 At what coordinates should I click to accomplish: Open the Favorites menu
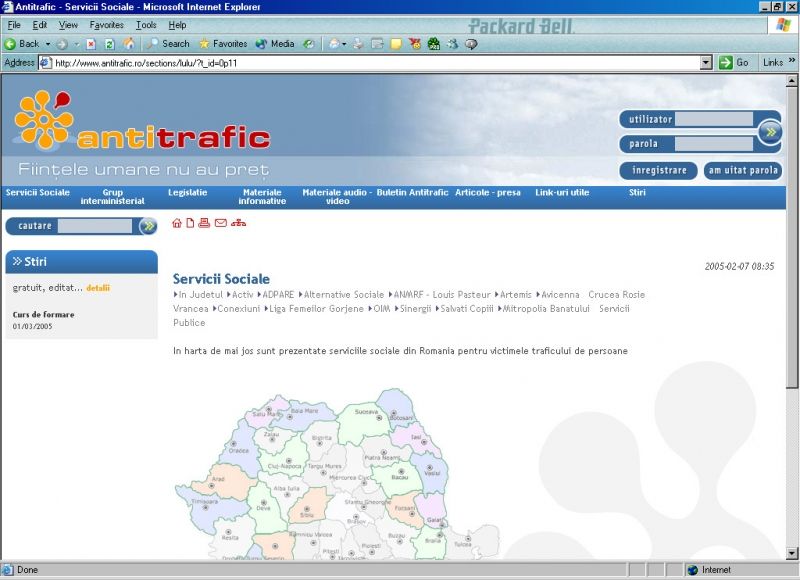(106, 24)
